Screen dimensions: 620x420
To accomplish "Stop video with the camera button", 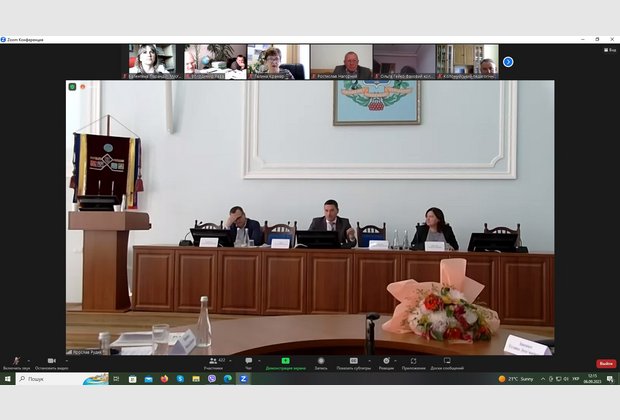I will click(x=51, y=363).
